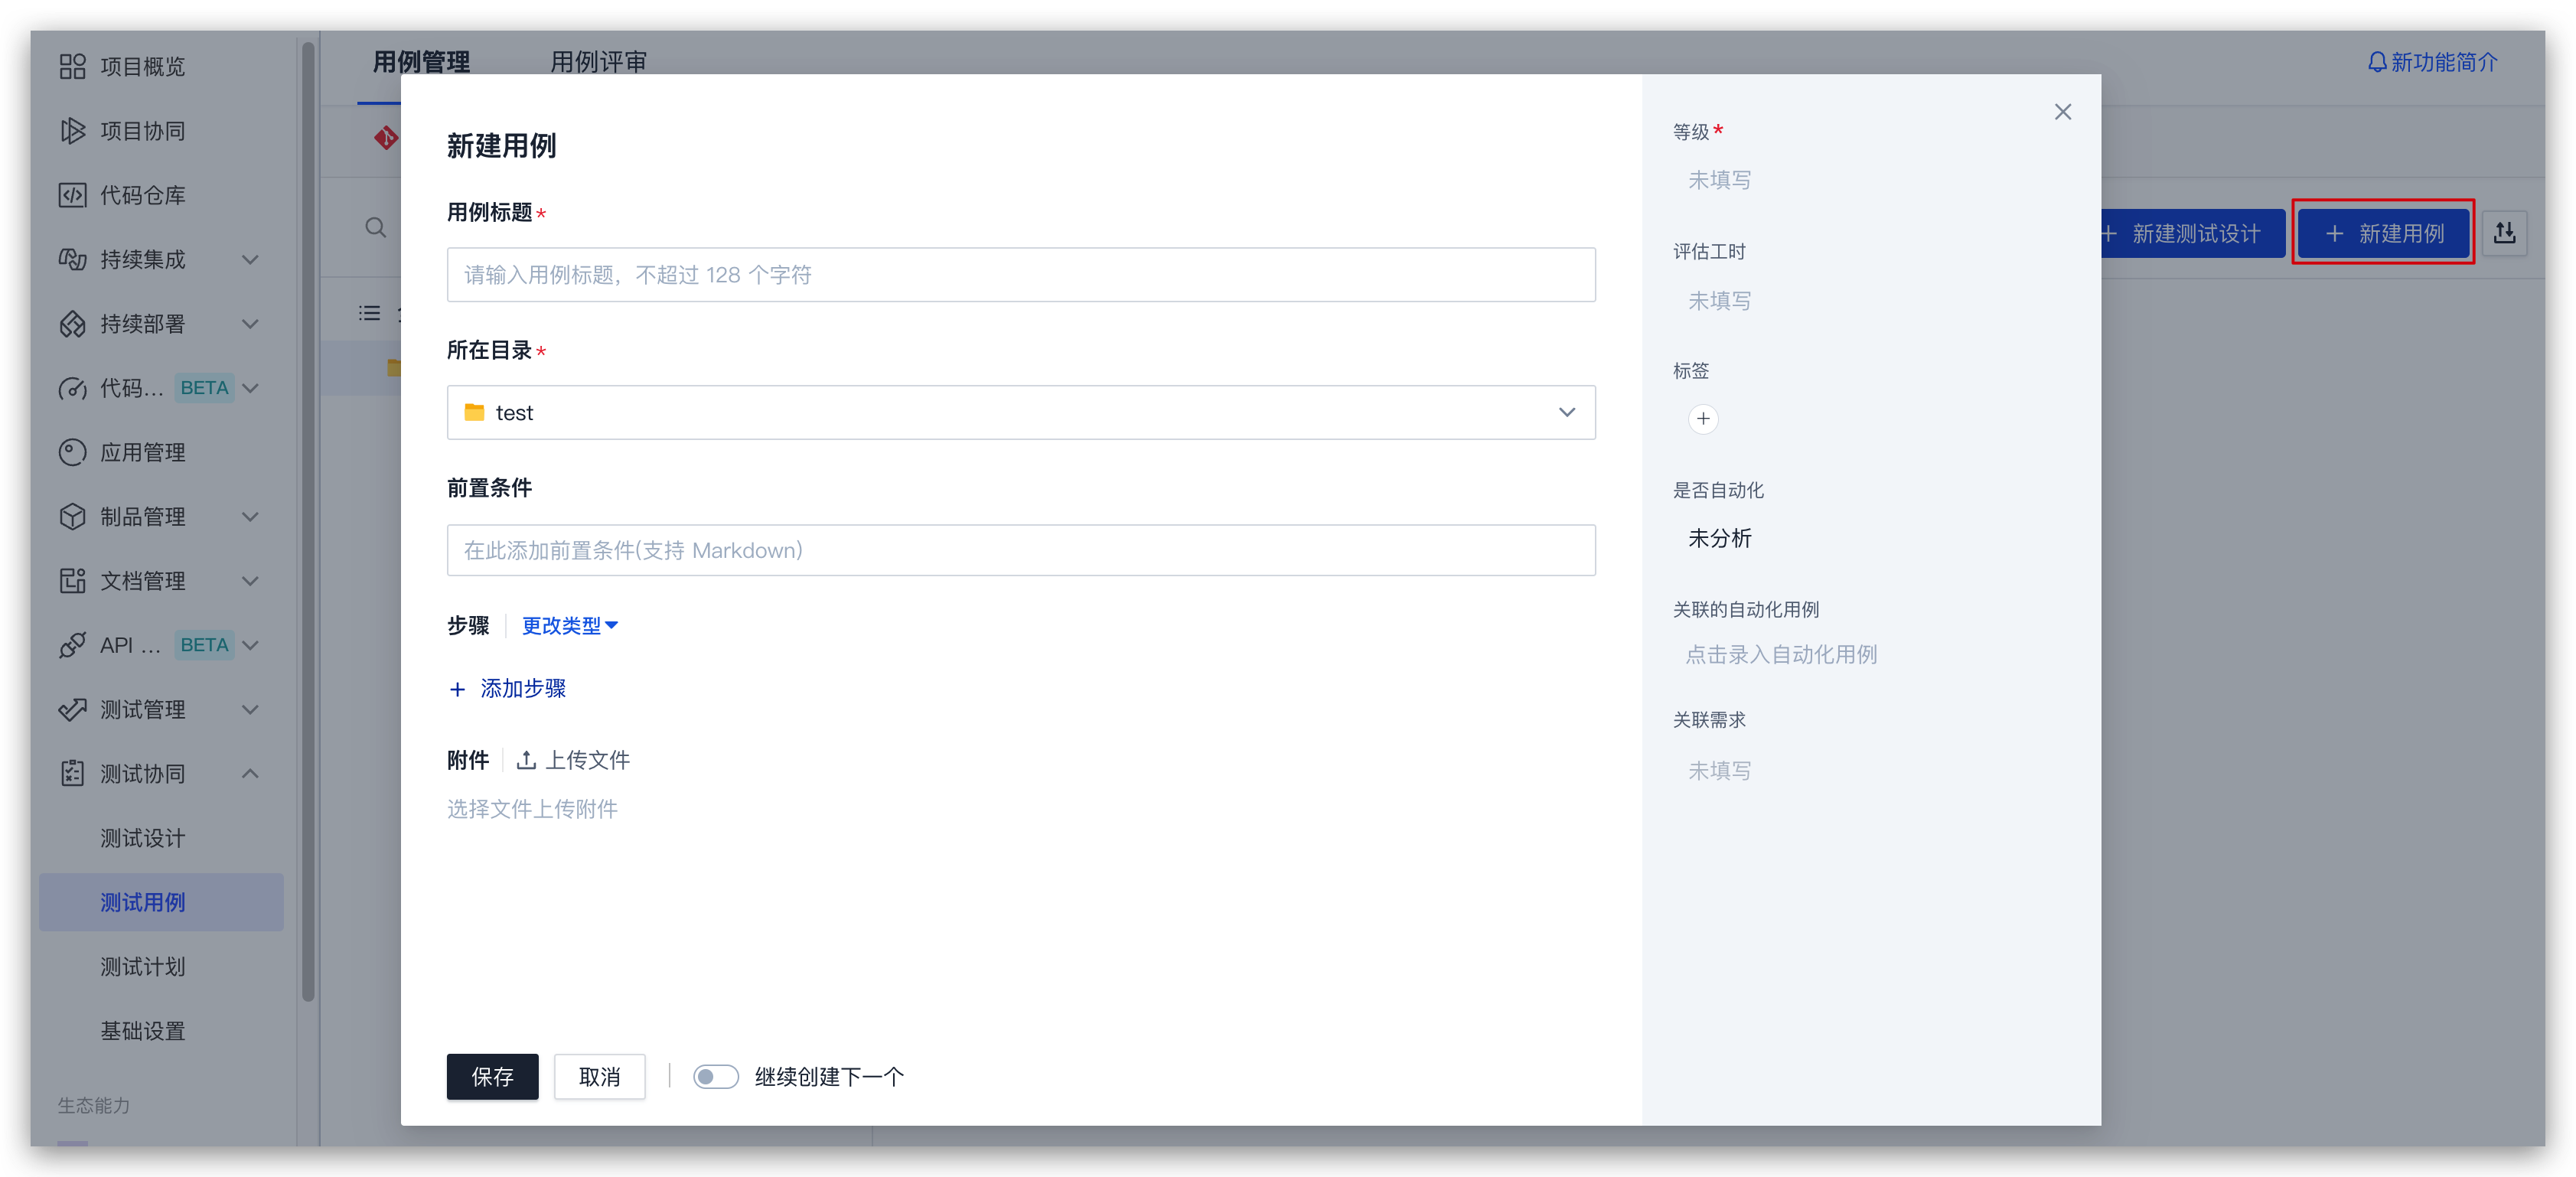Click the 文档管理 icon in the sidebar
This screenshot has width=2576, height=1177.
[72, 581]
